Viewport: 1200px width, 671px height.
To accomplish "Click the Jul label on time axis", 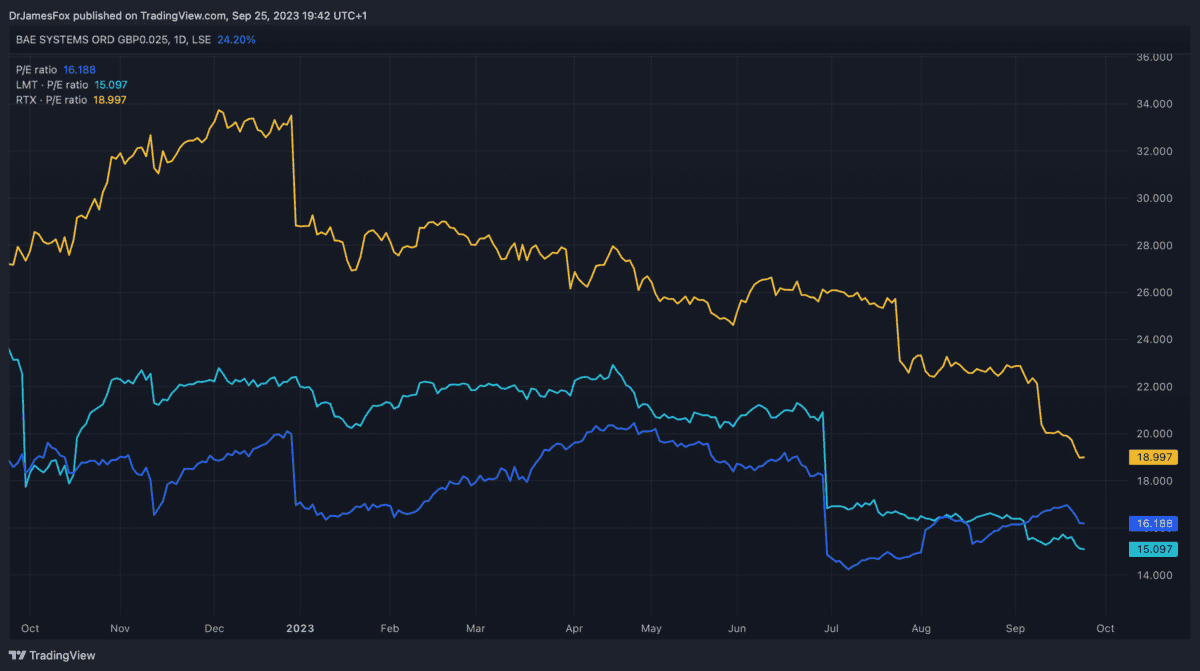I will 831,628.
